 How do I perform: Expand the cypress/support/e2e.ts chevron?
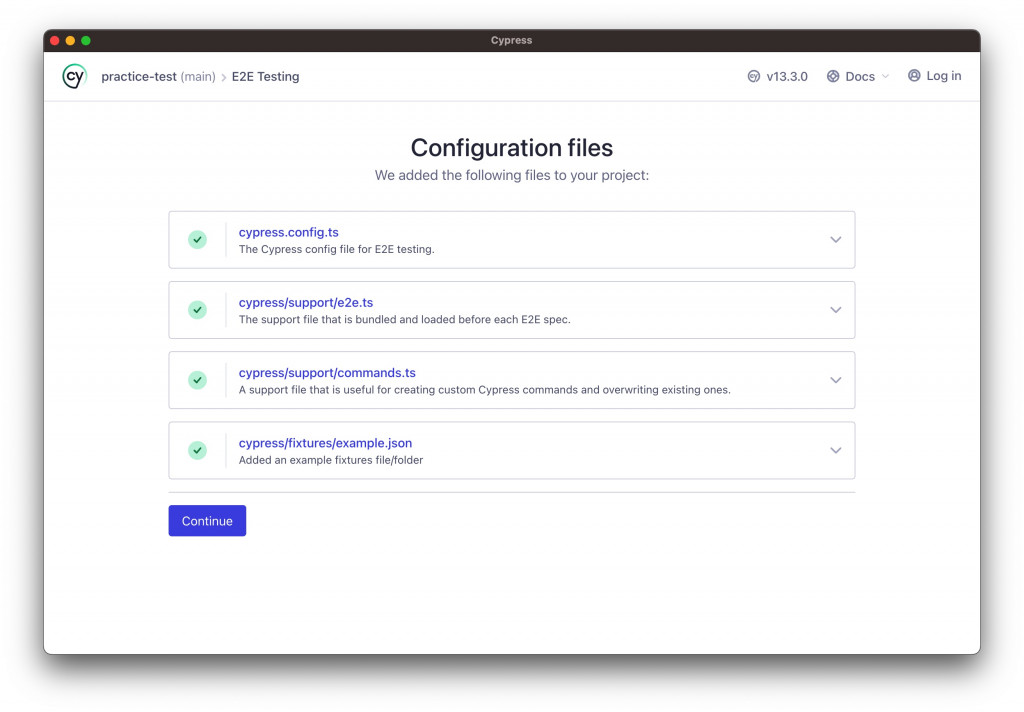(x=835, y=310)
